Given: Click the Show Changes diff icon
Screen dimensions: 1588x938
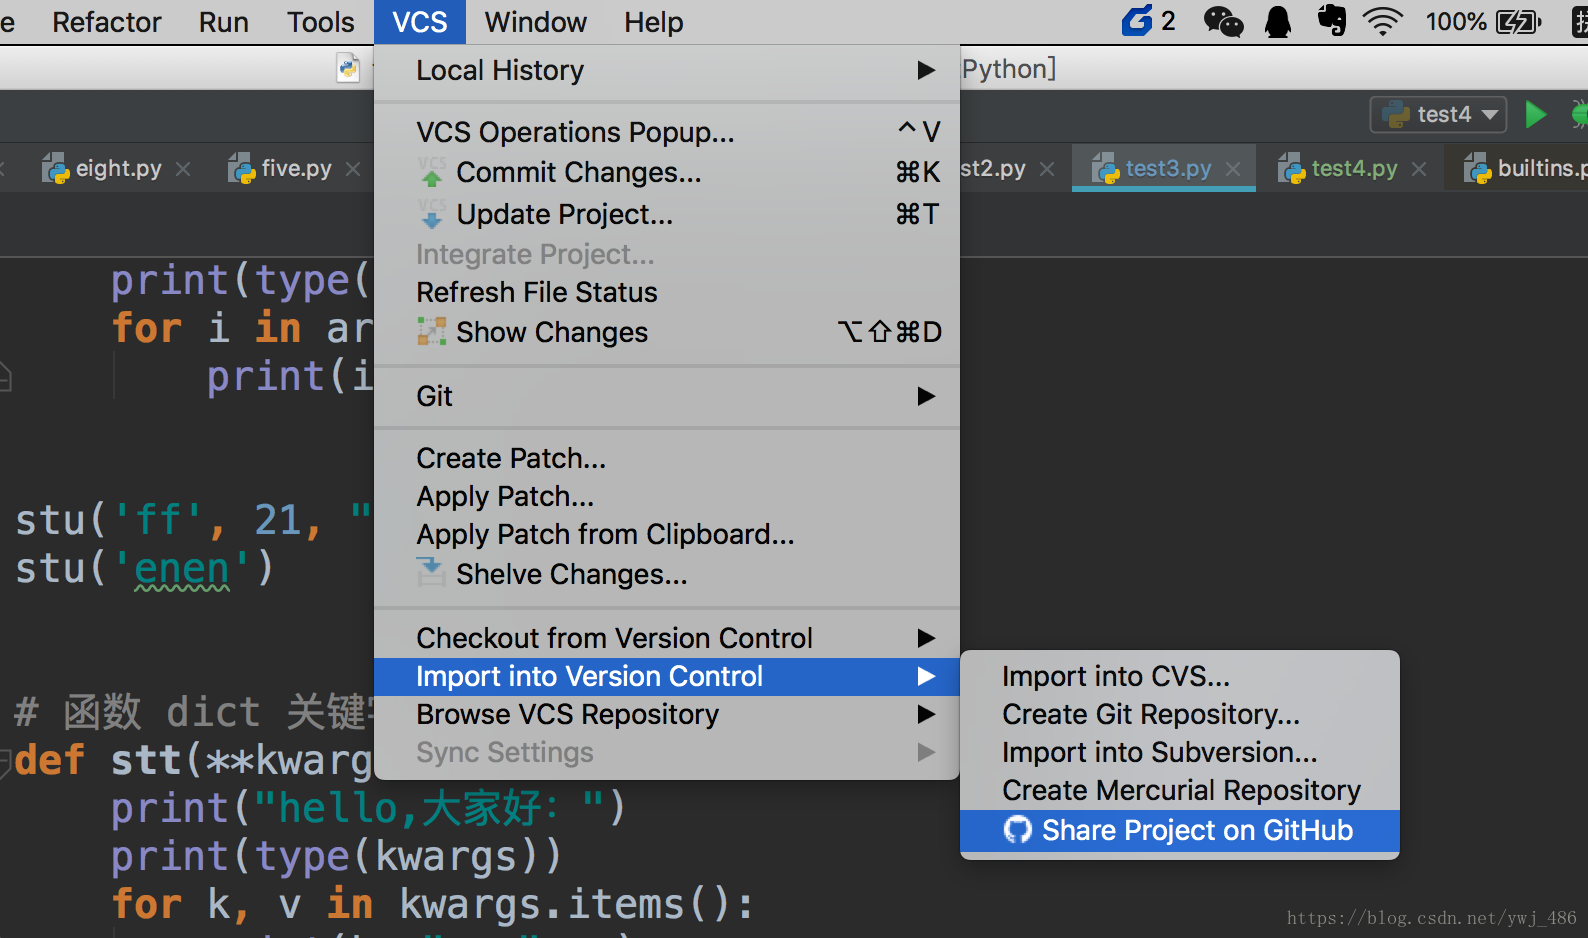Looking at the screenshot, I should [432, 332].
